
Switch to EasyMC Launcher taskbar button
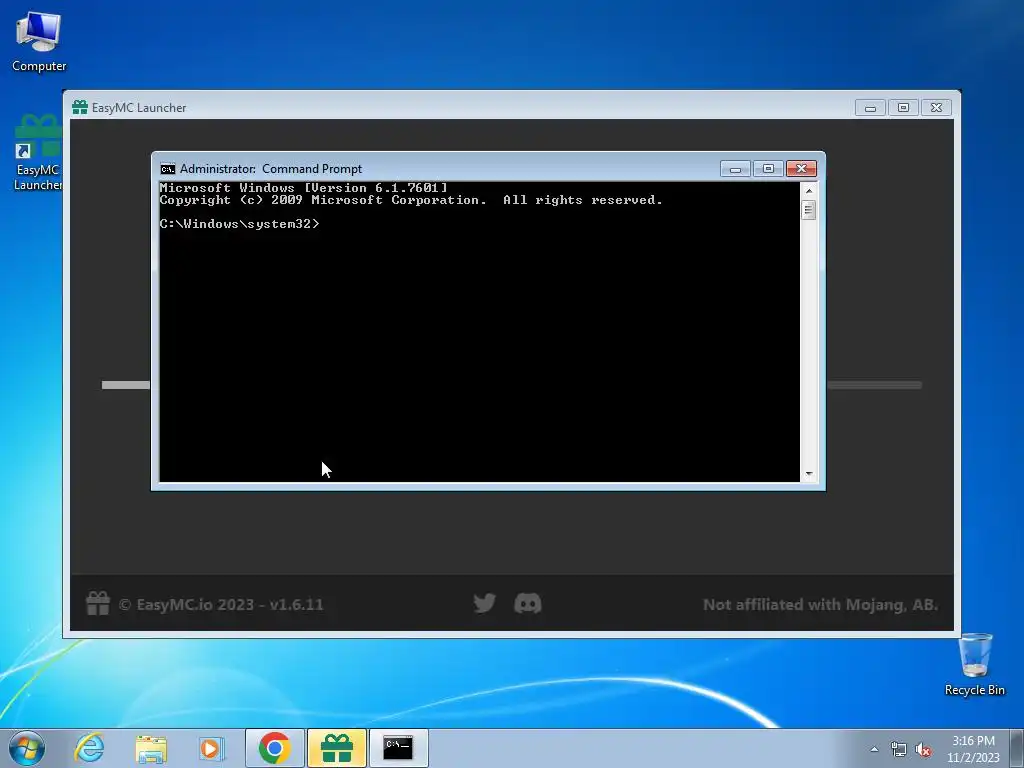click(337, 748)
